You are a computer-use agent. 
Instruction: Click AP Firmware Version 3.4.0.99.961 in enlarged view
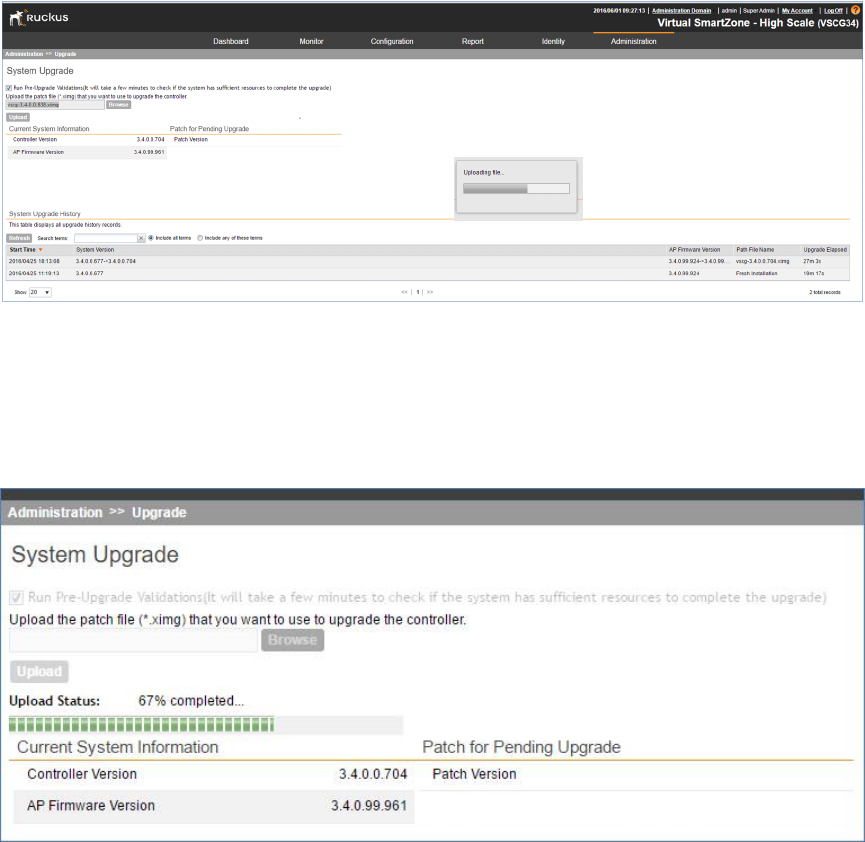[x=213, y=806]
